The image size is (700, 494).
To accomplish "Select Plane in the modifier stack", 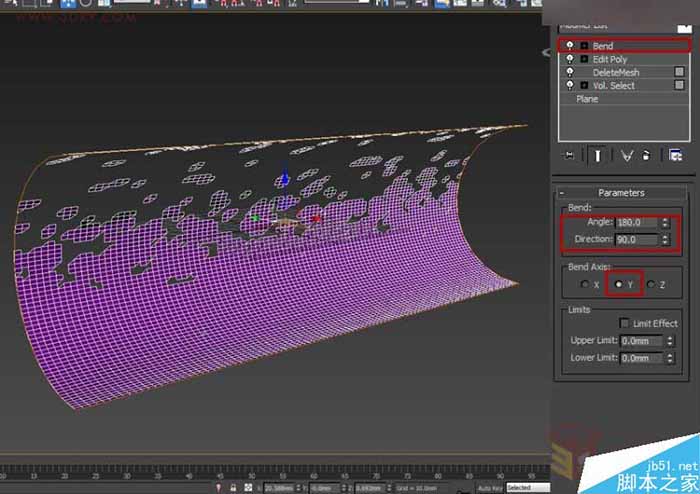I will point(587,99).
